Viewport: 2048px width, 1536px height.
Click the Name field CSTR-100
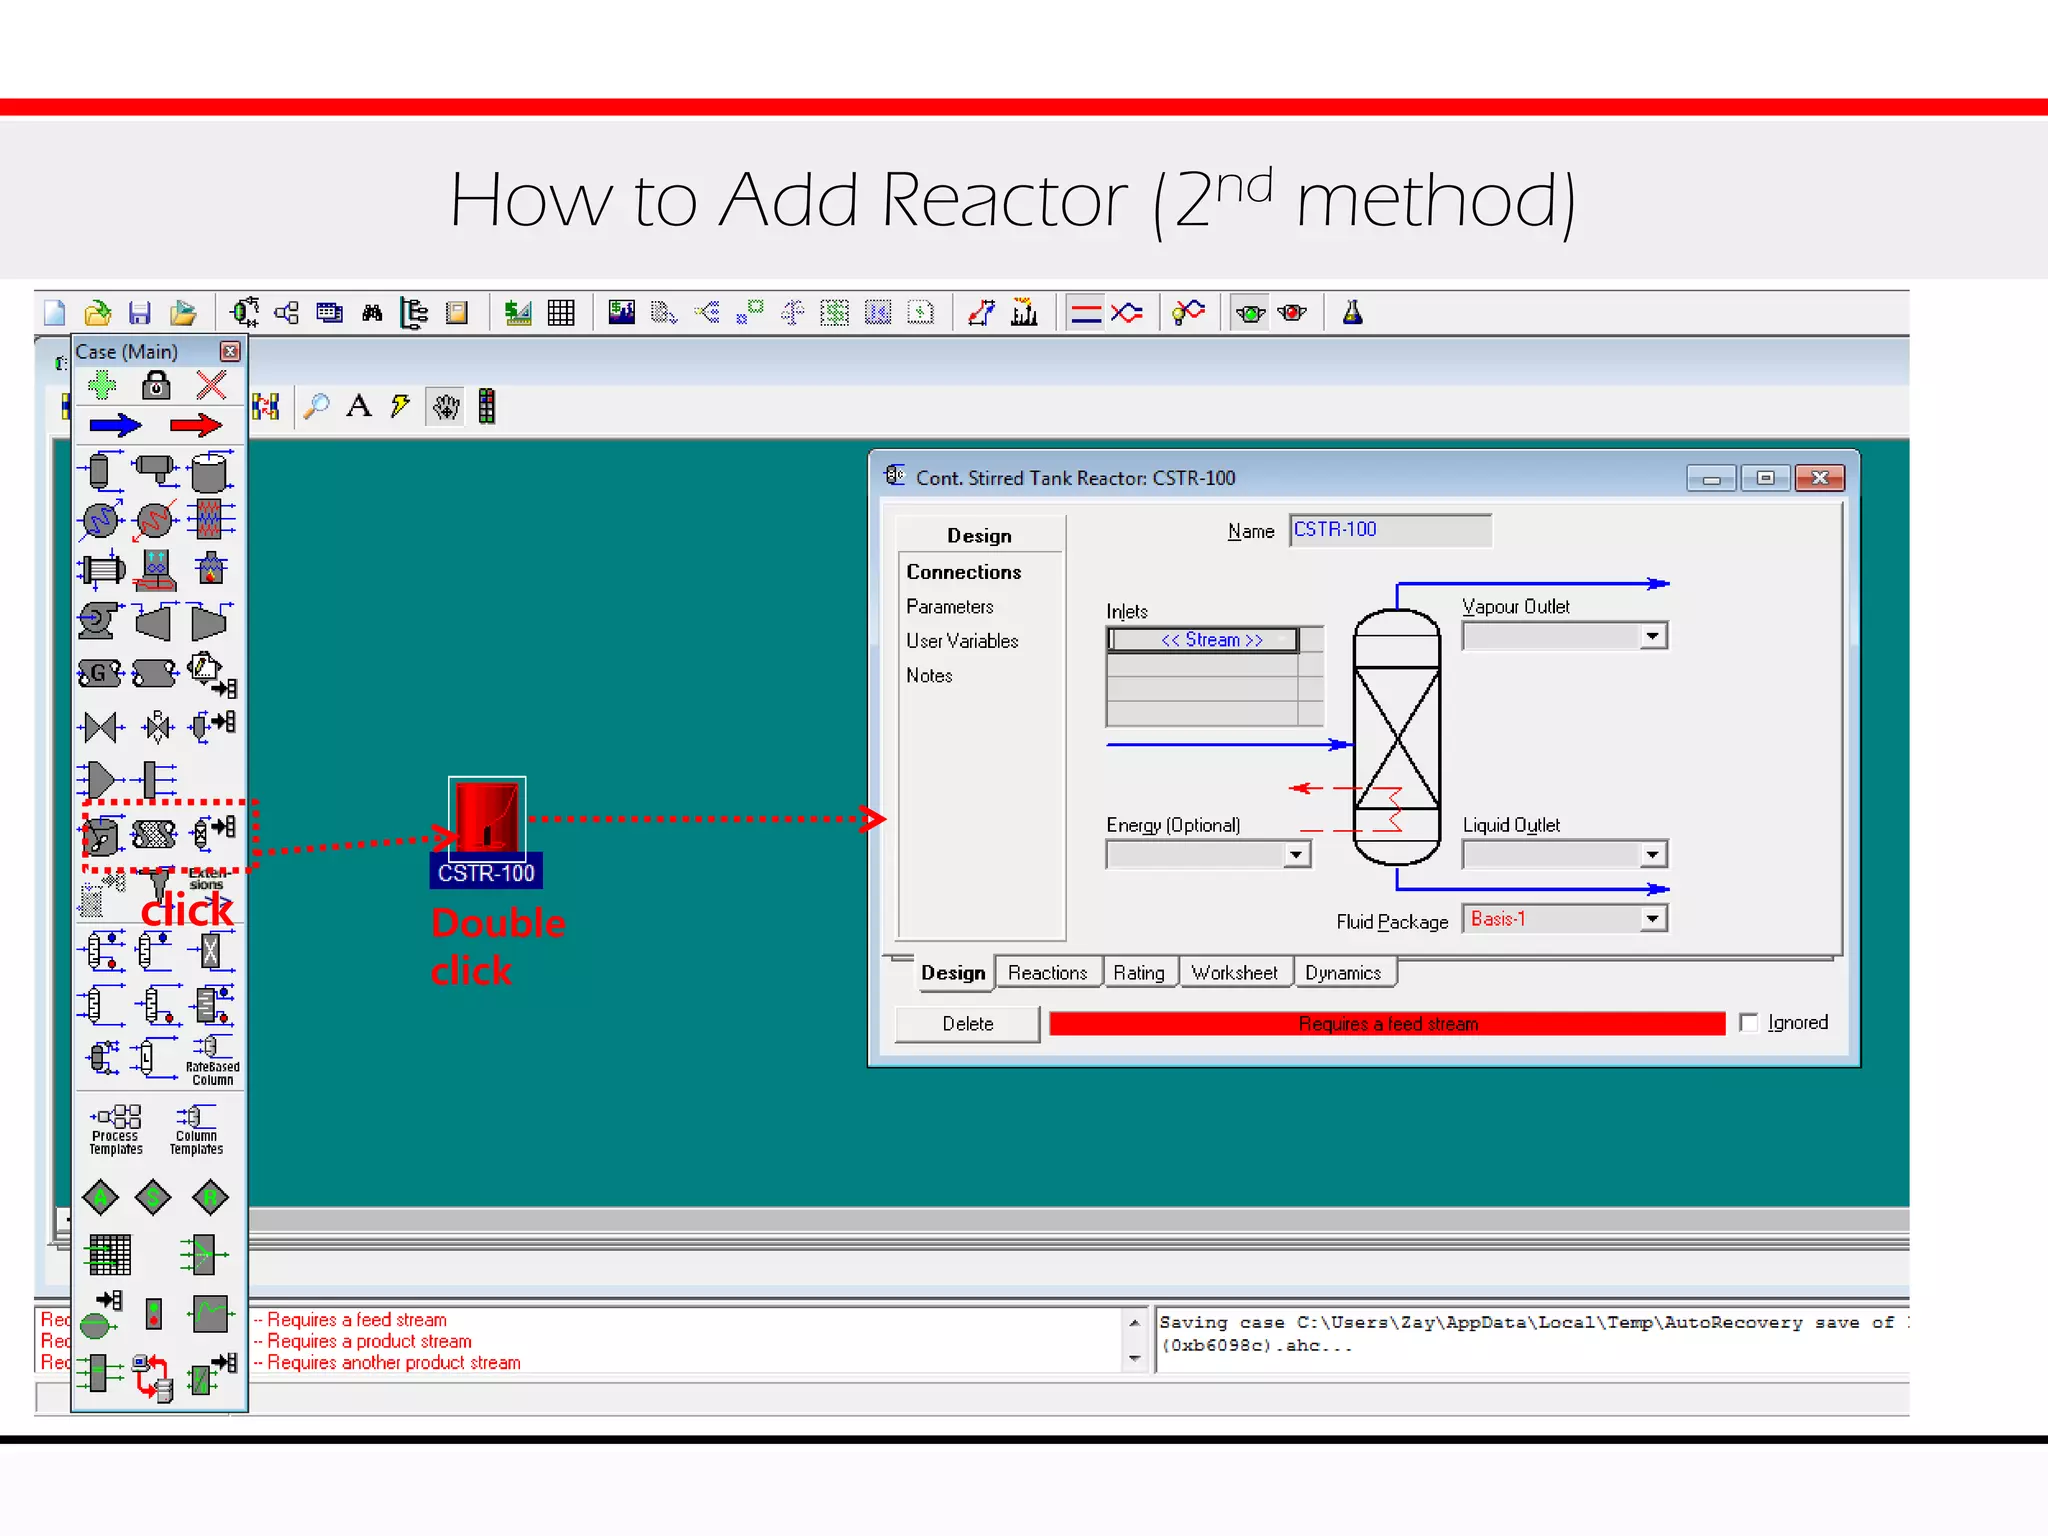pyautogui.click(x=1389, y=530)
